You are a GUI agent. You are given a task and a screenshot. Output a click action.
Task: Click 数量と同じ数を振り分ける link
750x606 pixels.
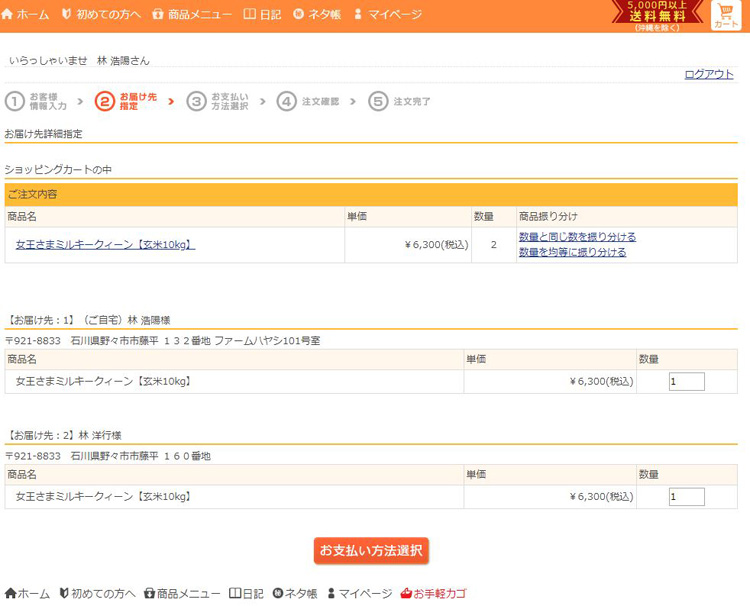coord(577,237)
